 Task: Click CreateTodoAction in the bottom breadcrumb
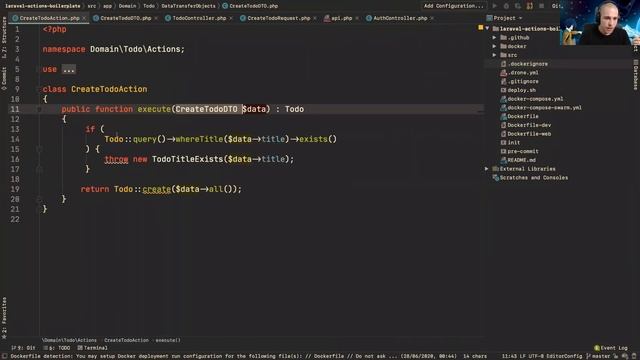click(126, 340)
